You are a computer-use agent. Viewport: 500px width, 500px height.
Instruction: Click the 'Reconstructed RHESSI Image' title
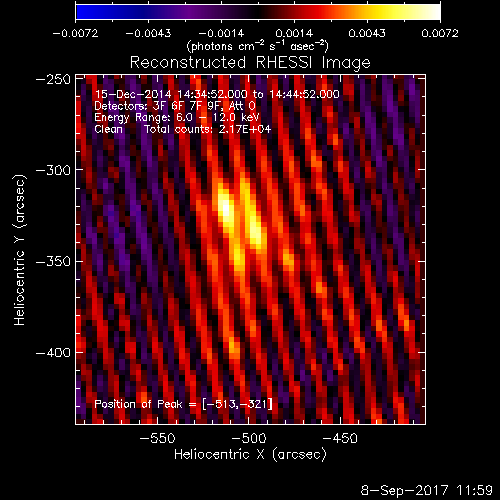(x=250, y=63)
